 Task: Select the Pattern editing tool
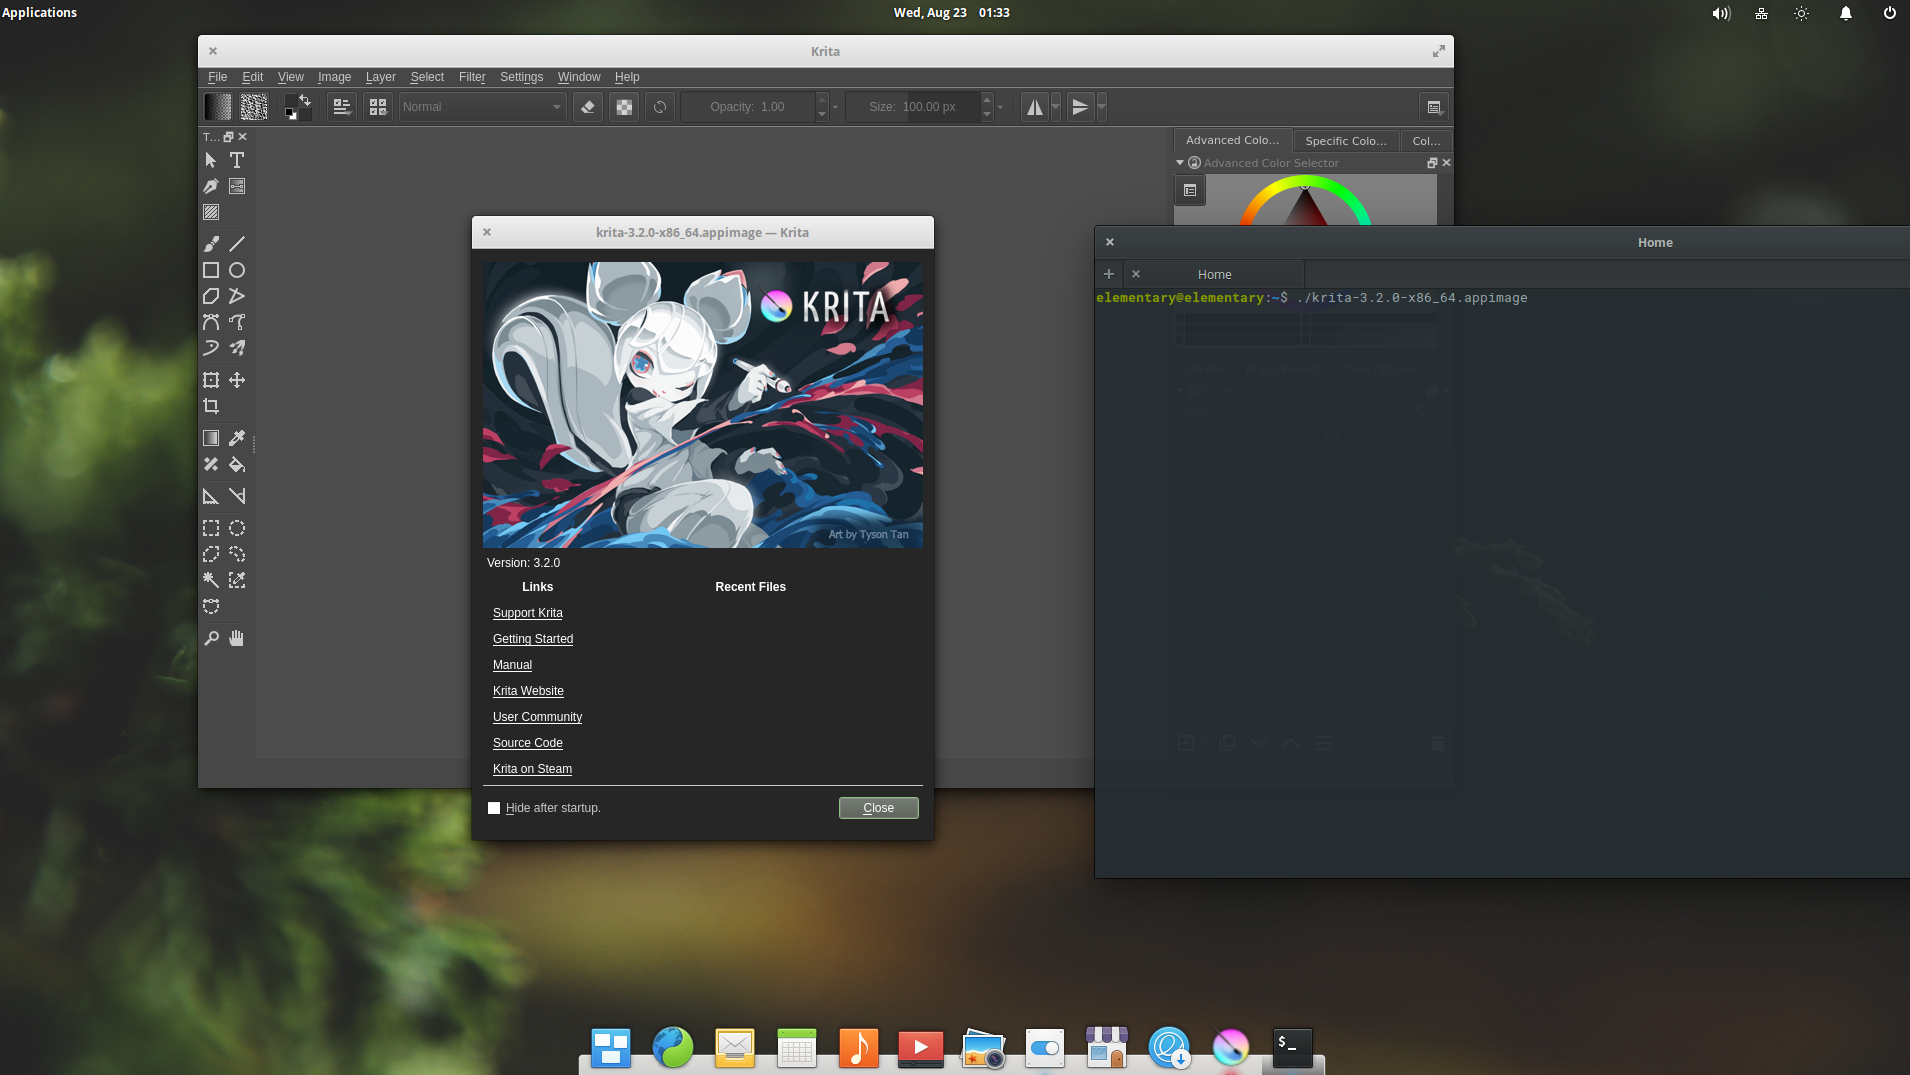coord(211,212)
